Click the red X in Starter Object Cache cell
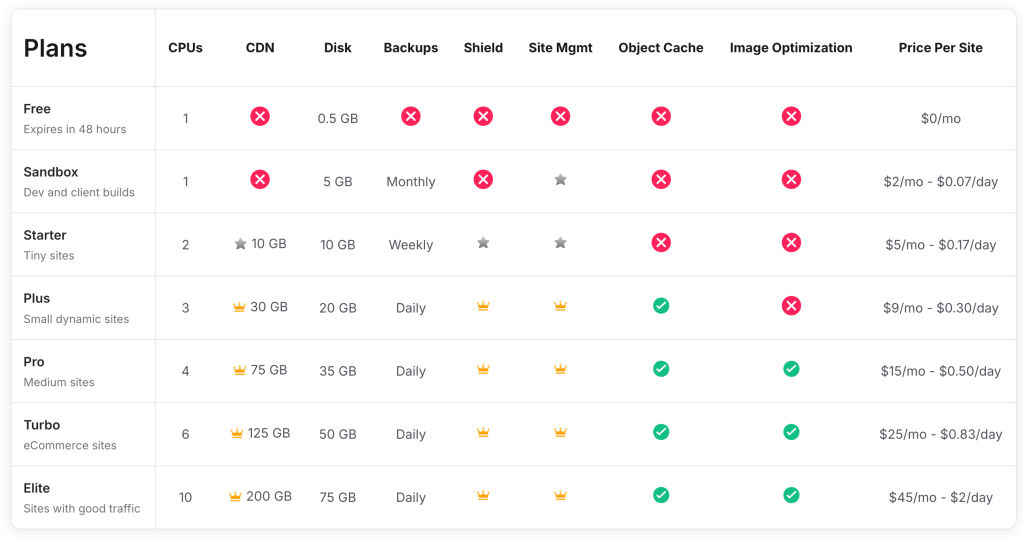This screenshot has width=1024, height=540. tap(661, 243)
